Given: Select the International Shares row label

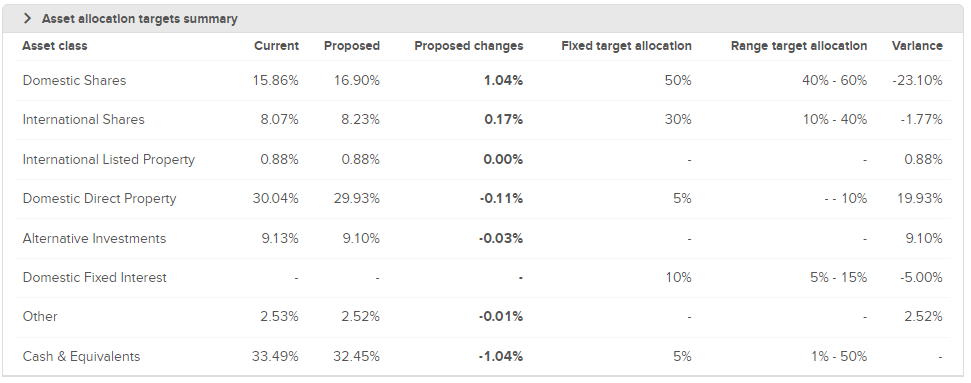Looking at the screenshot, I should coord(84,120).
